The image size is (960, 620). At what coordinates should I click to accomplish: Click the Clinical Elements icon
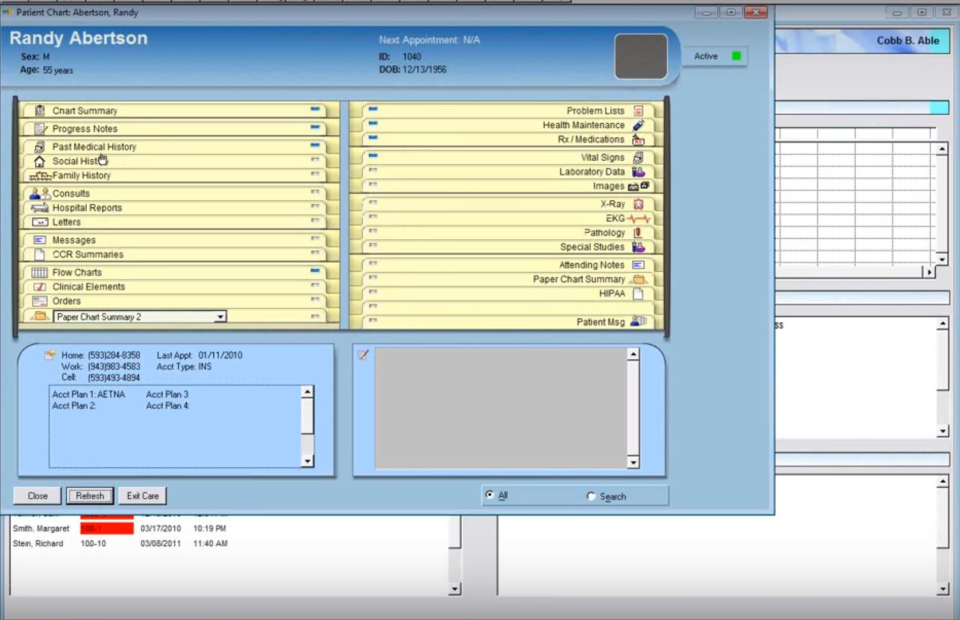[x=40, y=287]
